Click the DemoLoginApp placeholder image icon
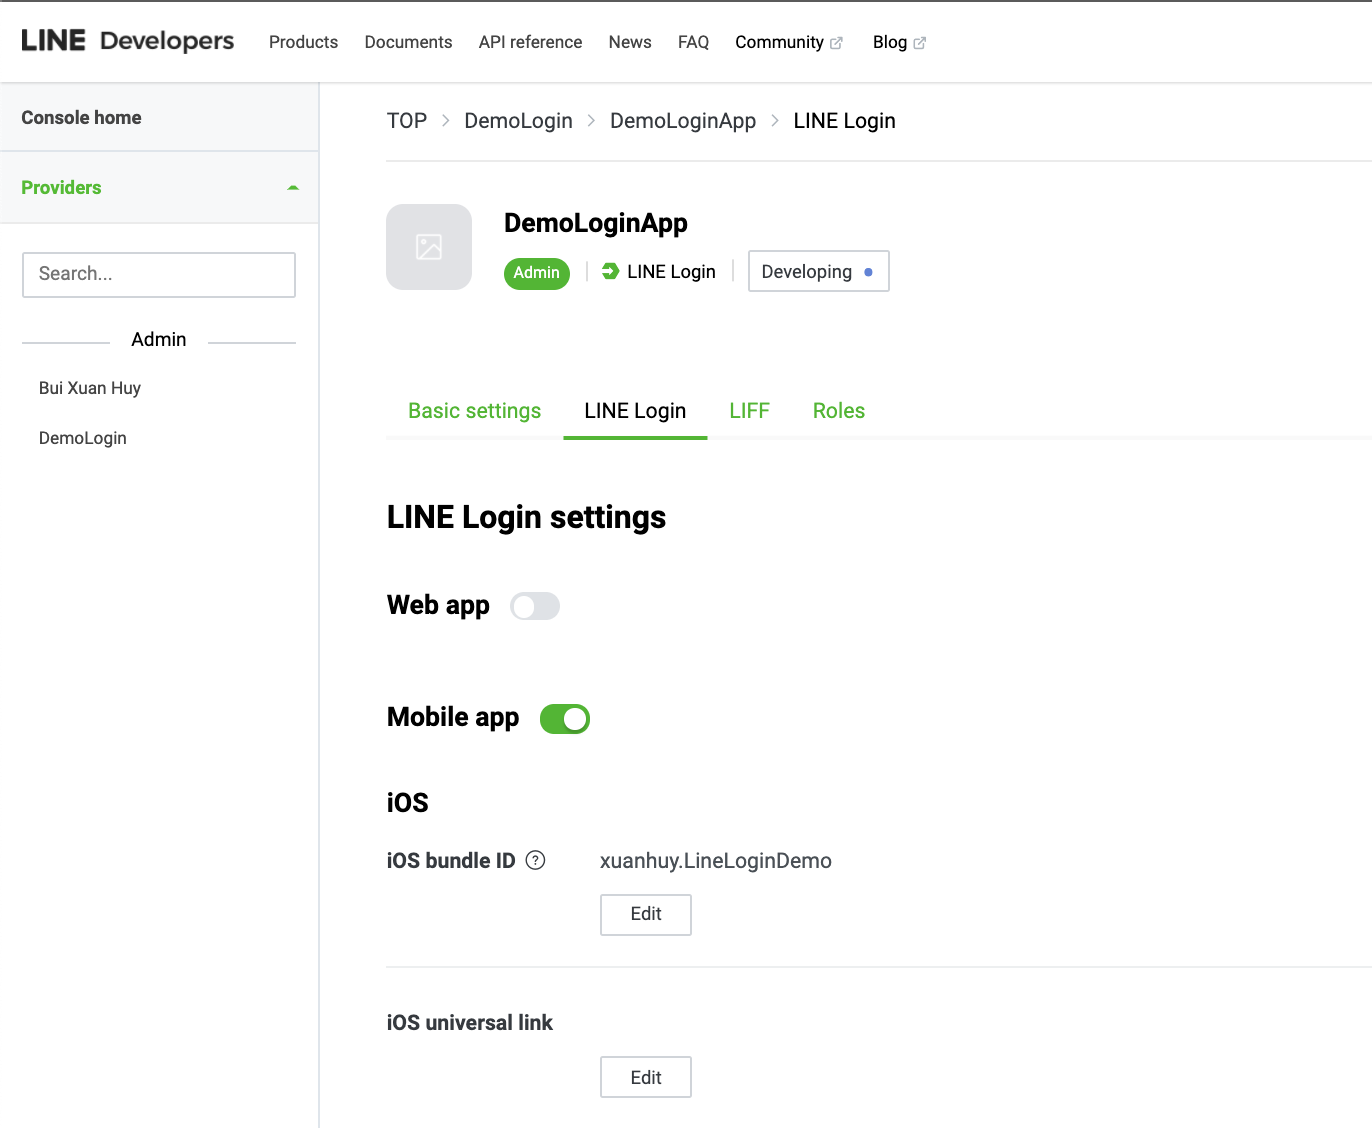The image size is (1372, 1128). point(429,247)
